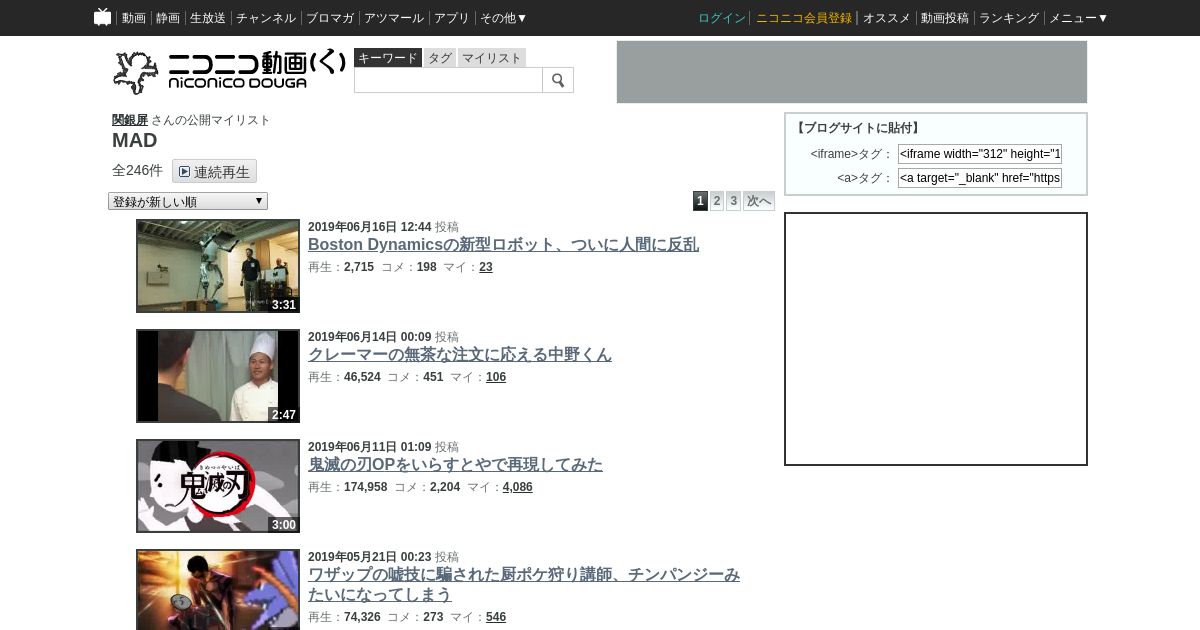
Task: Go to page 2 of the list
Action: 717,201
